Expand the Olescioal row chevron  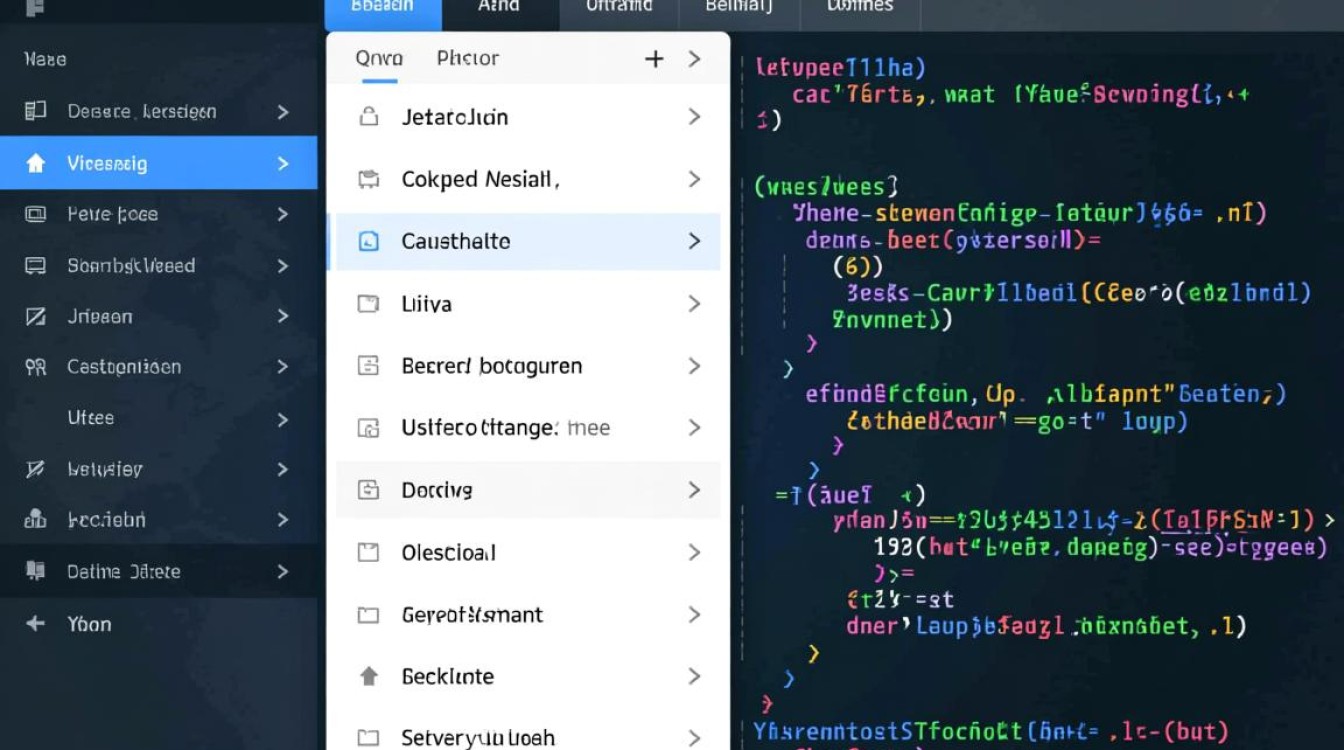[x=694, y=552]
